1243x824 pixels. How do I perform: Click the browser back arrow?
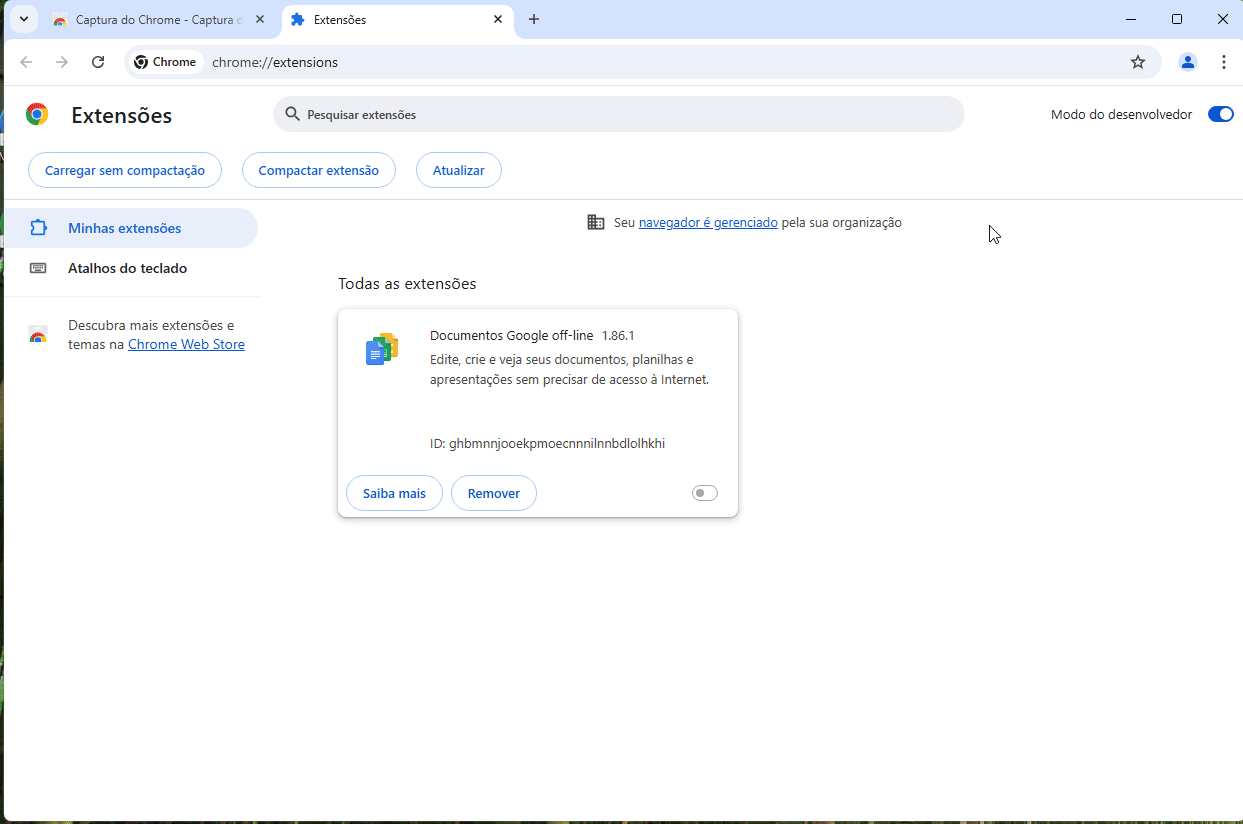pyautogui.click(x=26, y=62)
